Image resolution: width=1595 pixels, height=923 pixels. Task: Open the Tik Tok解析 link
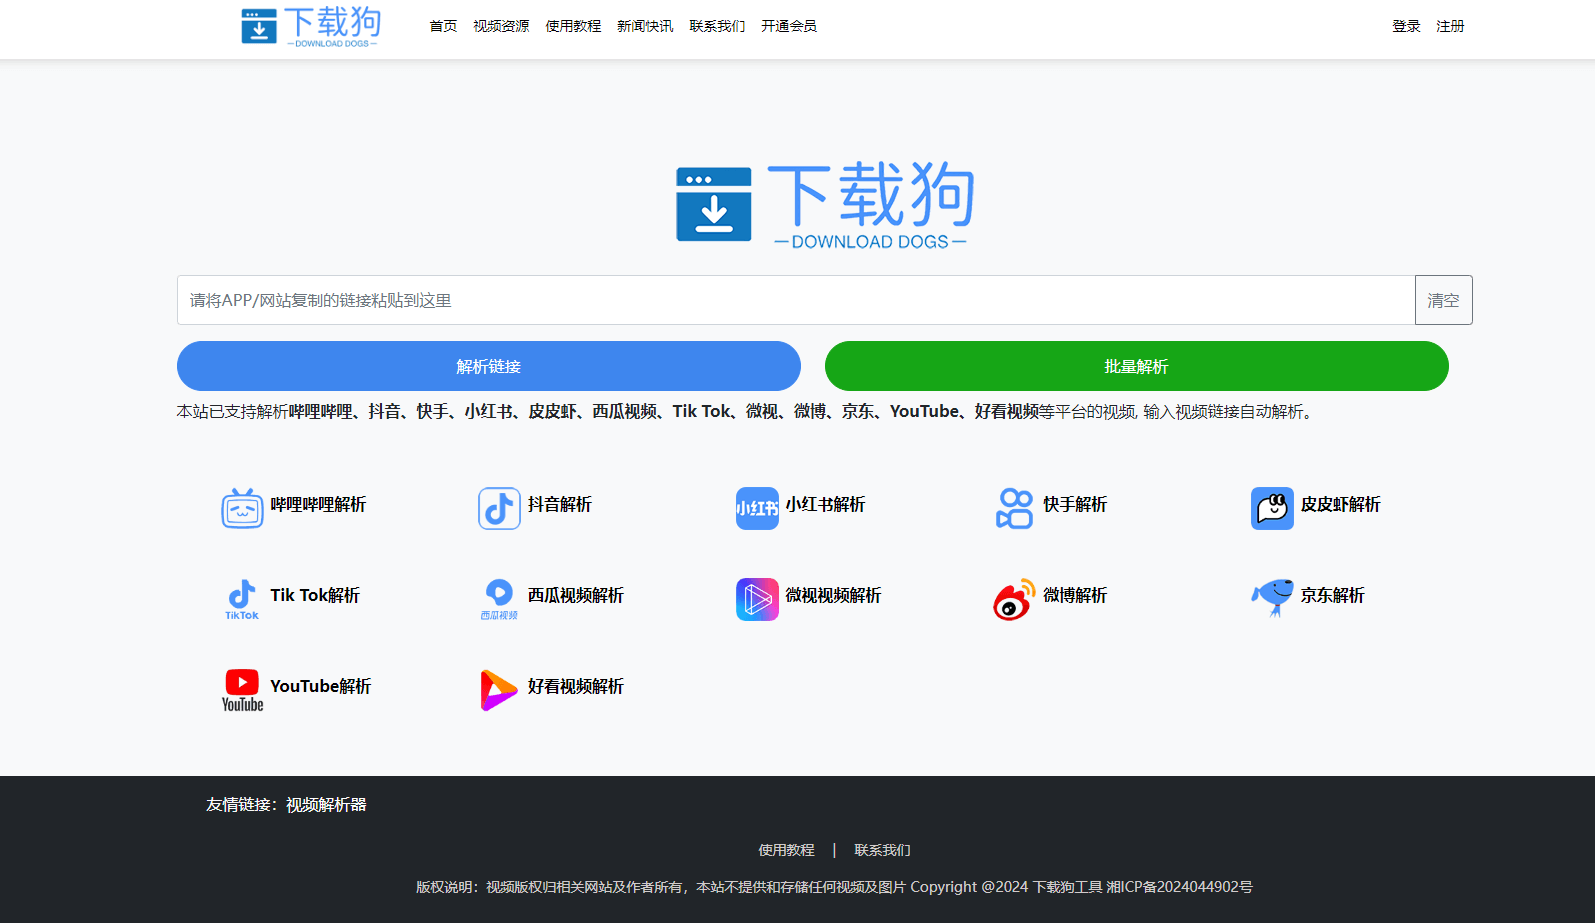click(x=315, y=595)
